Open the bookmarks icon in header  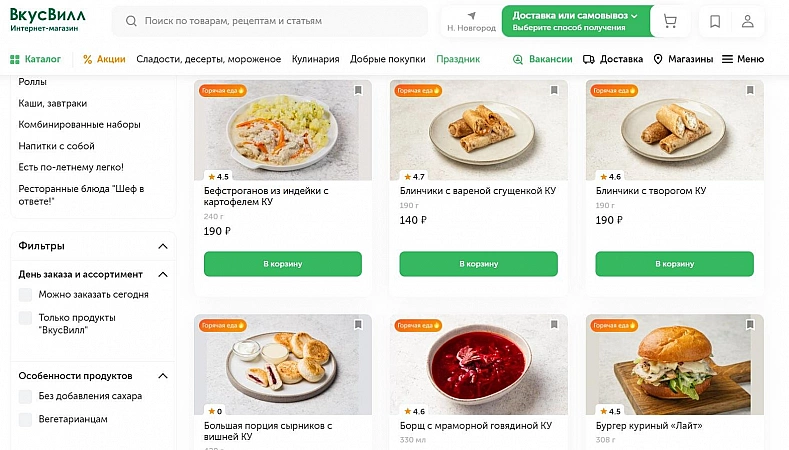coord(715,21)
